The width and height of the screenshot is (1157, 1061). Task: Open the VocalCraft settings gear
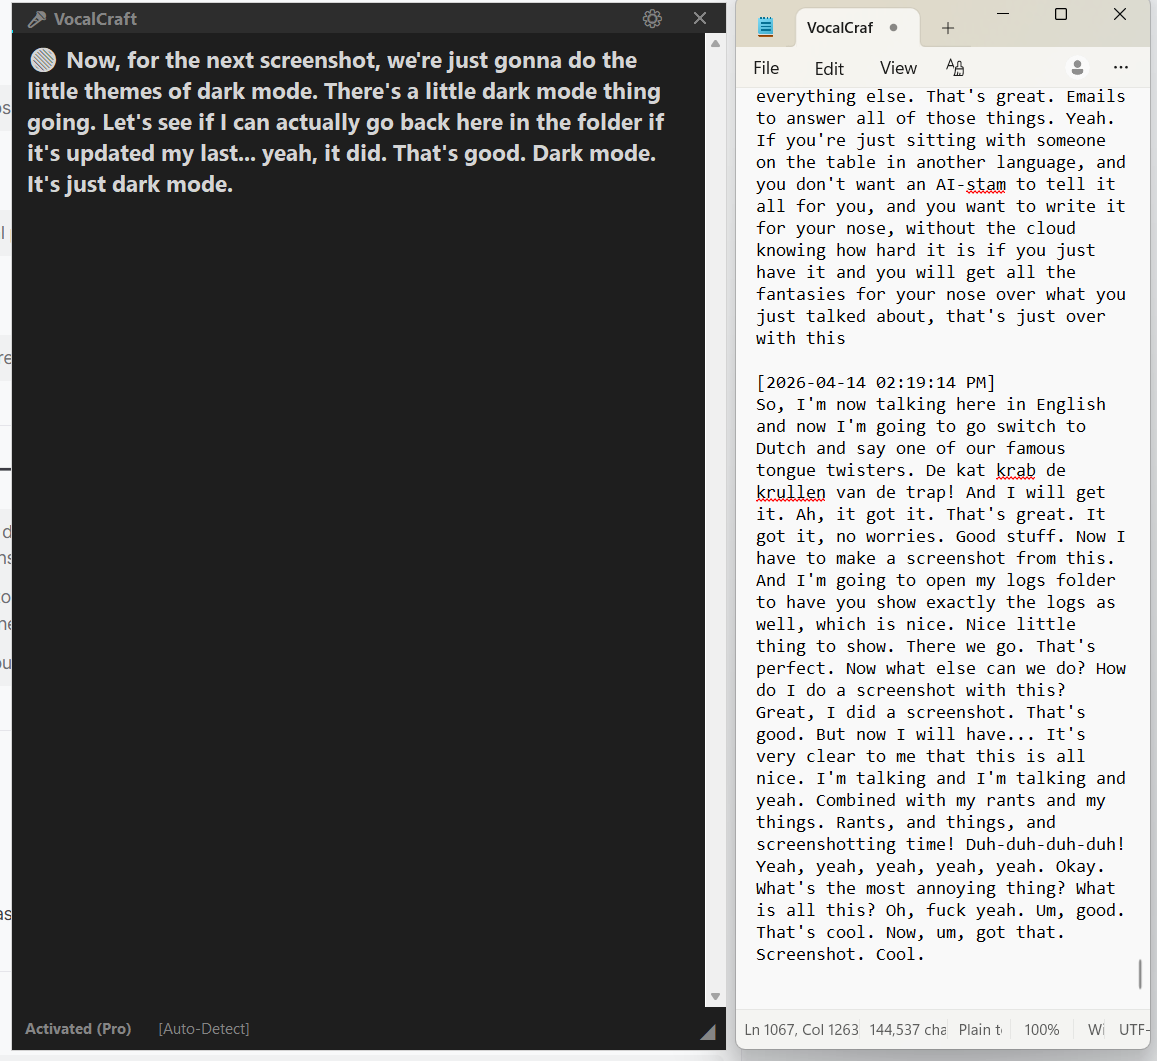652,18
